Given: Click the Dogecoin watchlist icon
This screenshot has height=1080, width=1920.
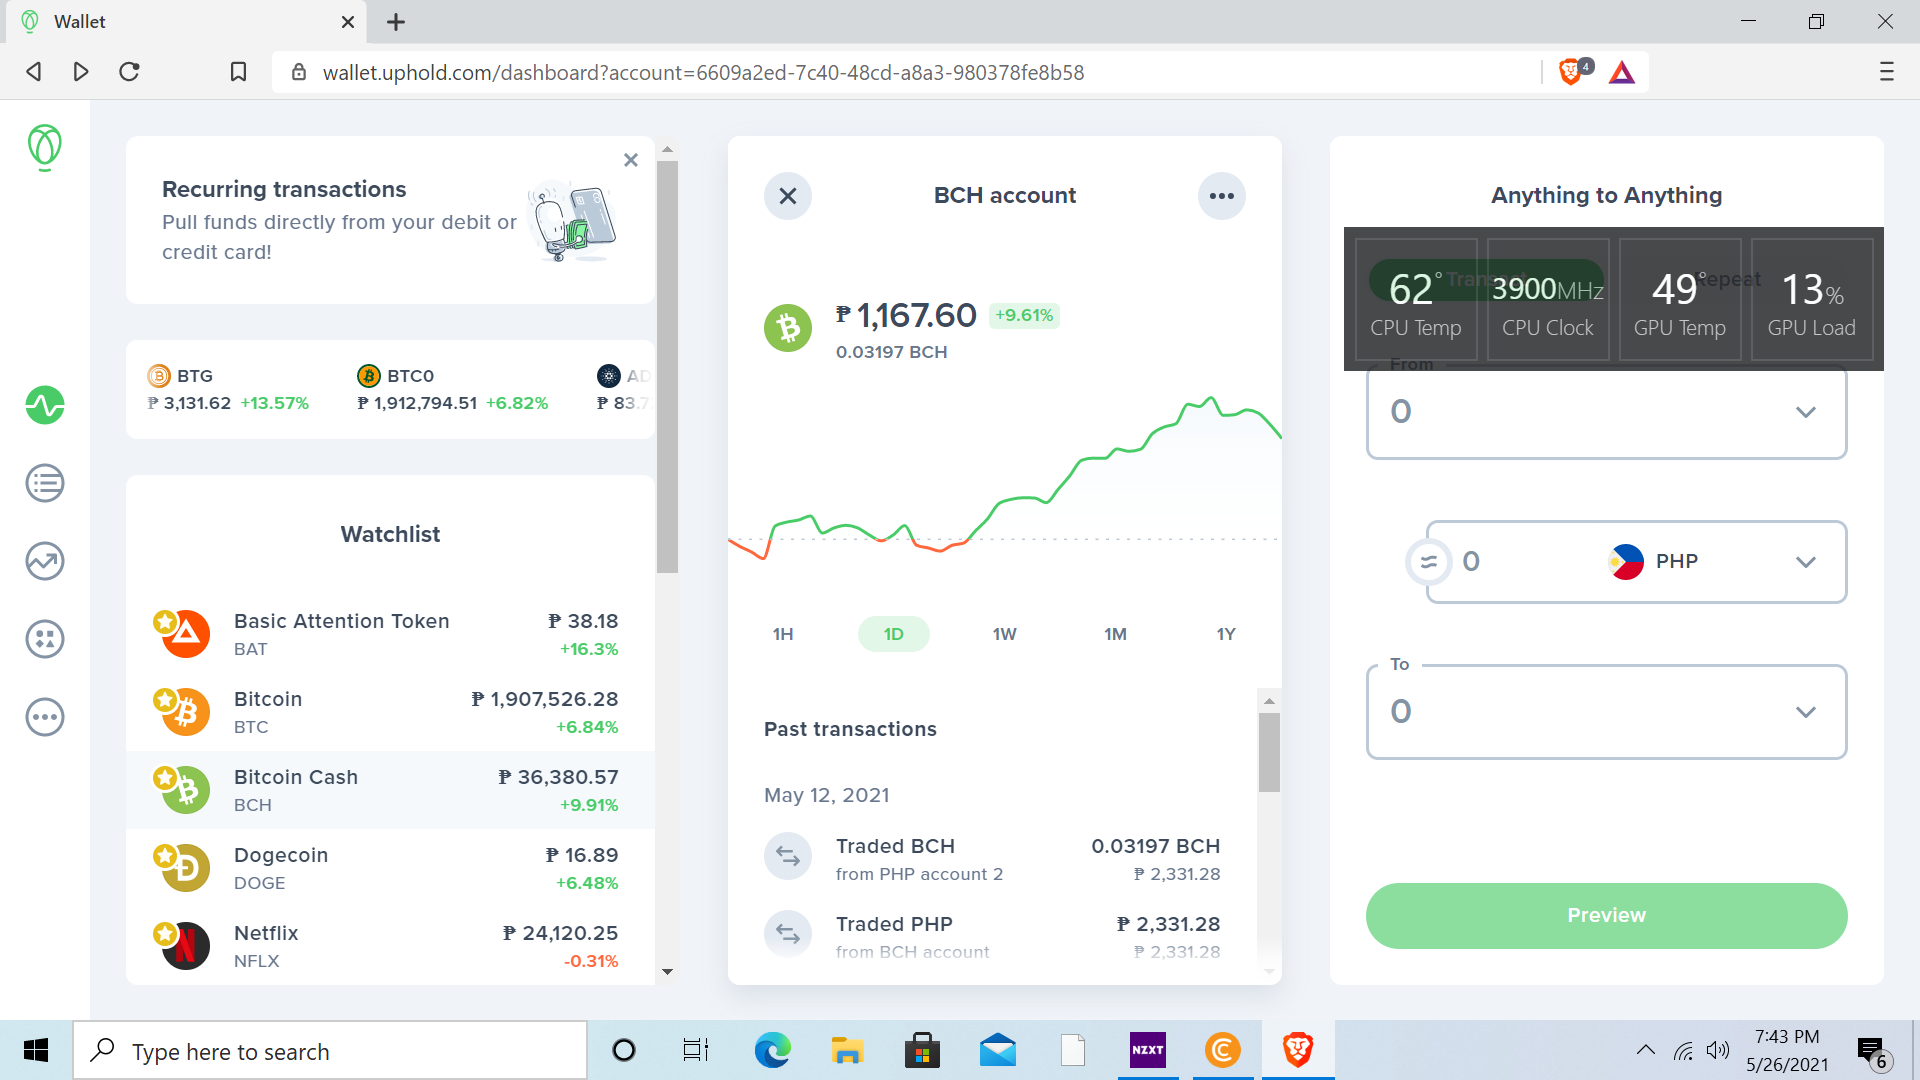Looking at the screenshot, I should click(185, 867).
